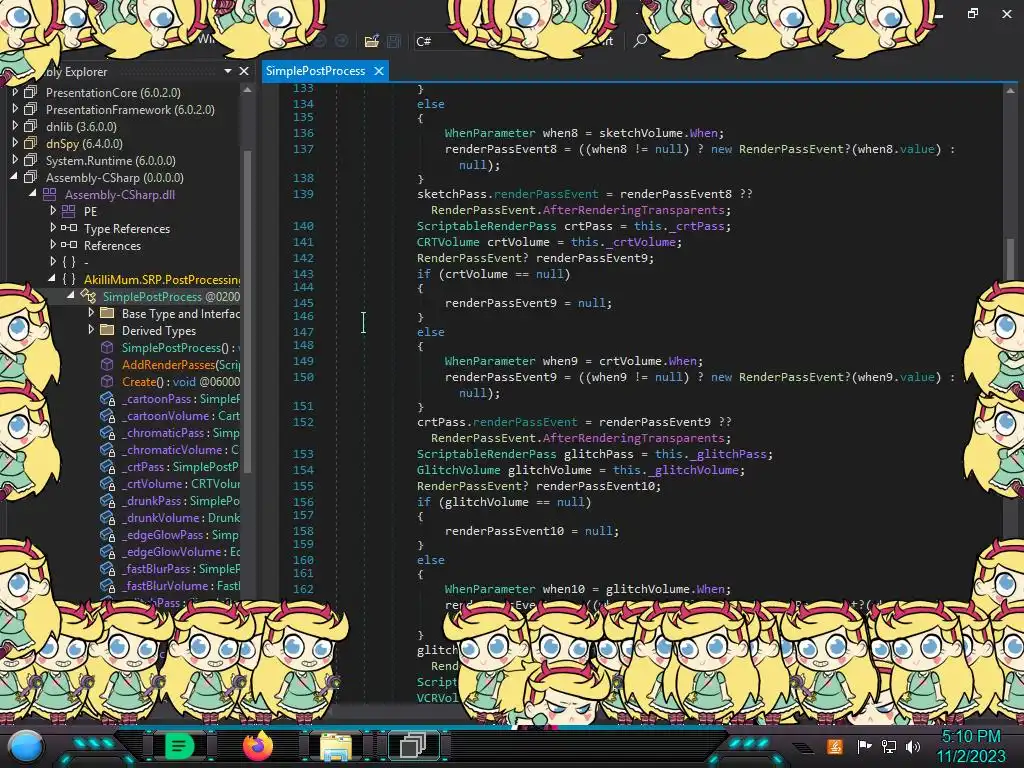Expand the References node
This screenshot has width=1024, height=768.
(53, 245)
